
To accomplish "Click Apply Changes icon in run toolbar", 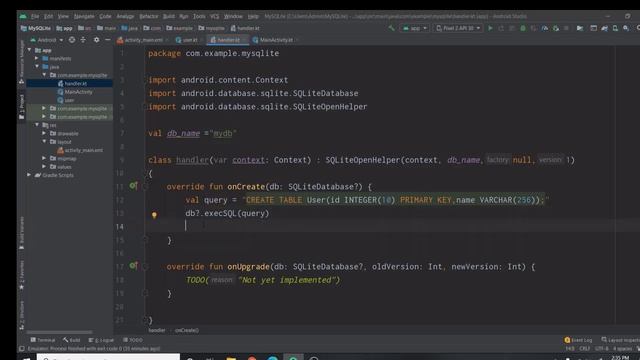I will (501, 28).
